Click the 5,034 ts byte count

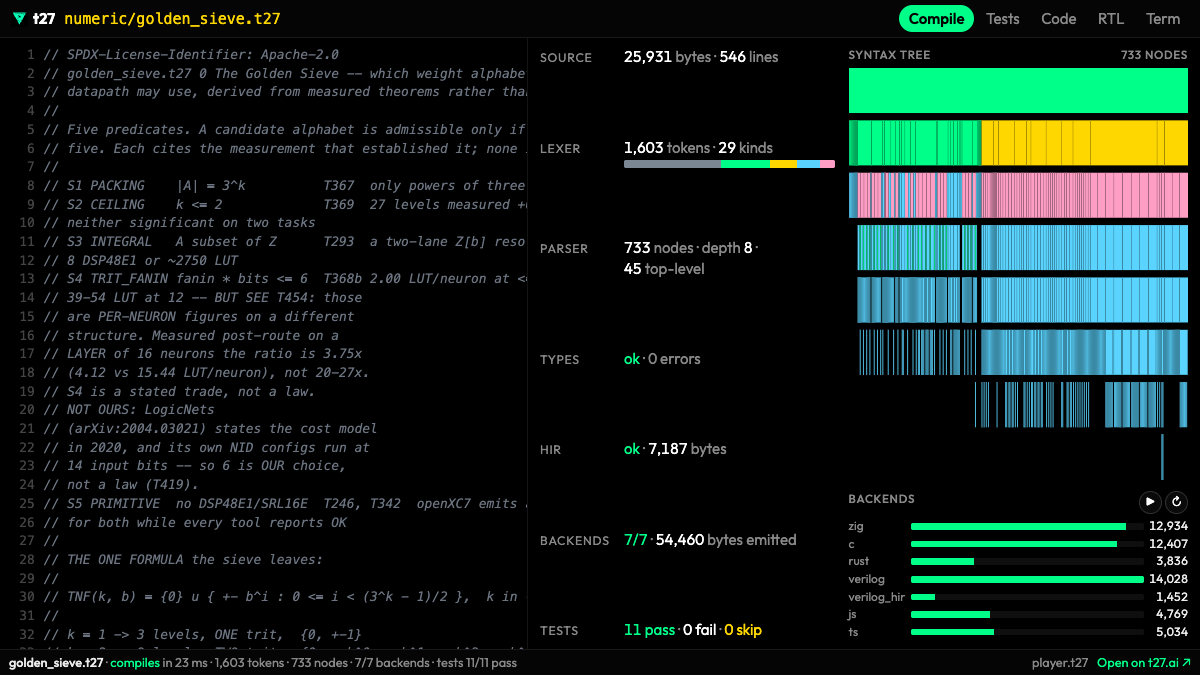click(x=1171, y=632)
